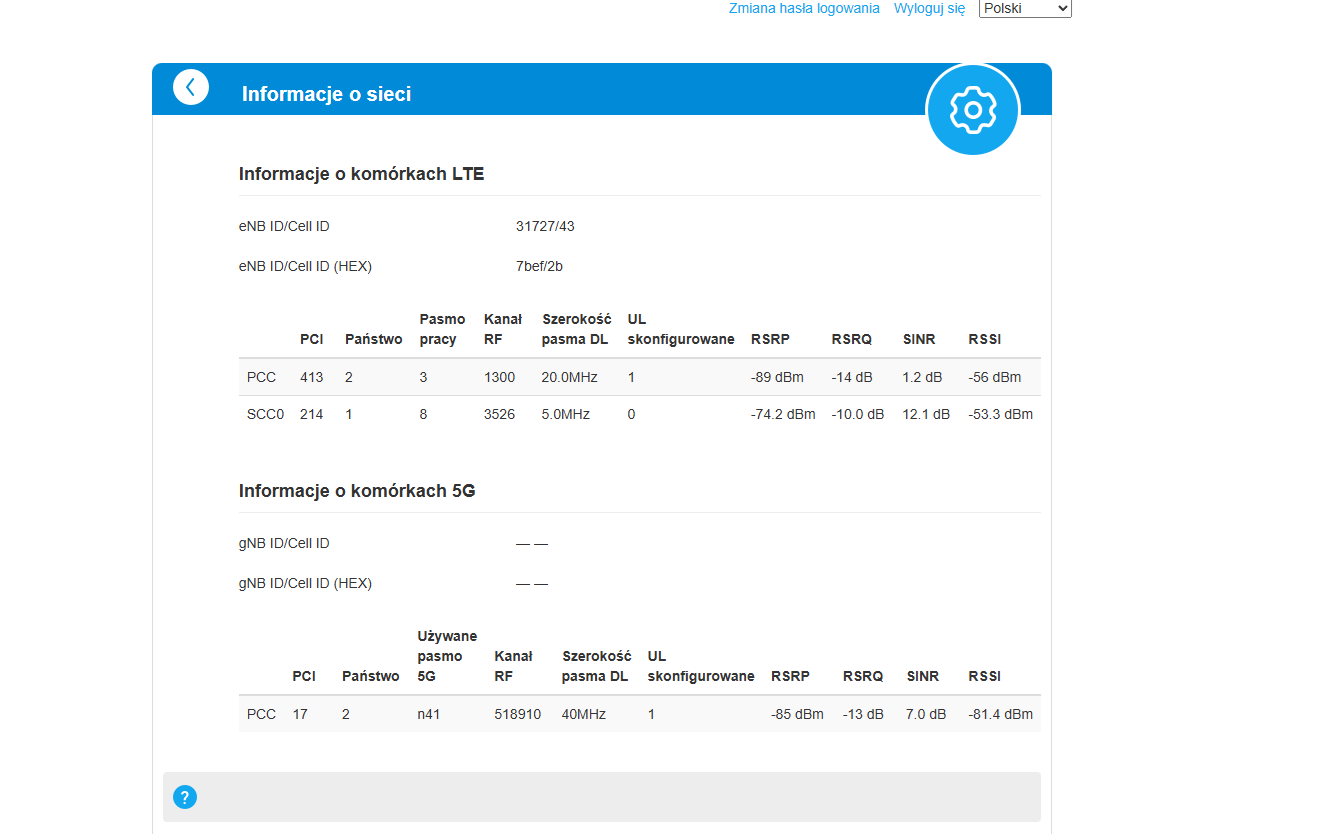Select the eNB ID value 31727/43
The height and width of the screenshot is (834, 1333).
point(545,226)
